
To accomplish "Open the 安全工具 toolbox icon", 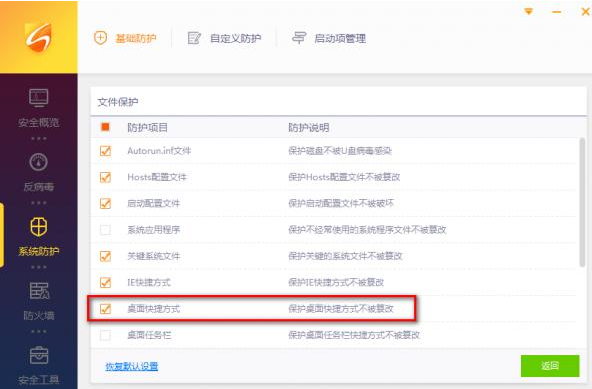I will pos(39,355).
